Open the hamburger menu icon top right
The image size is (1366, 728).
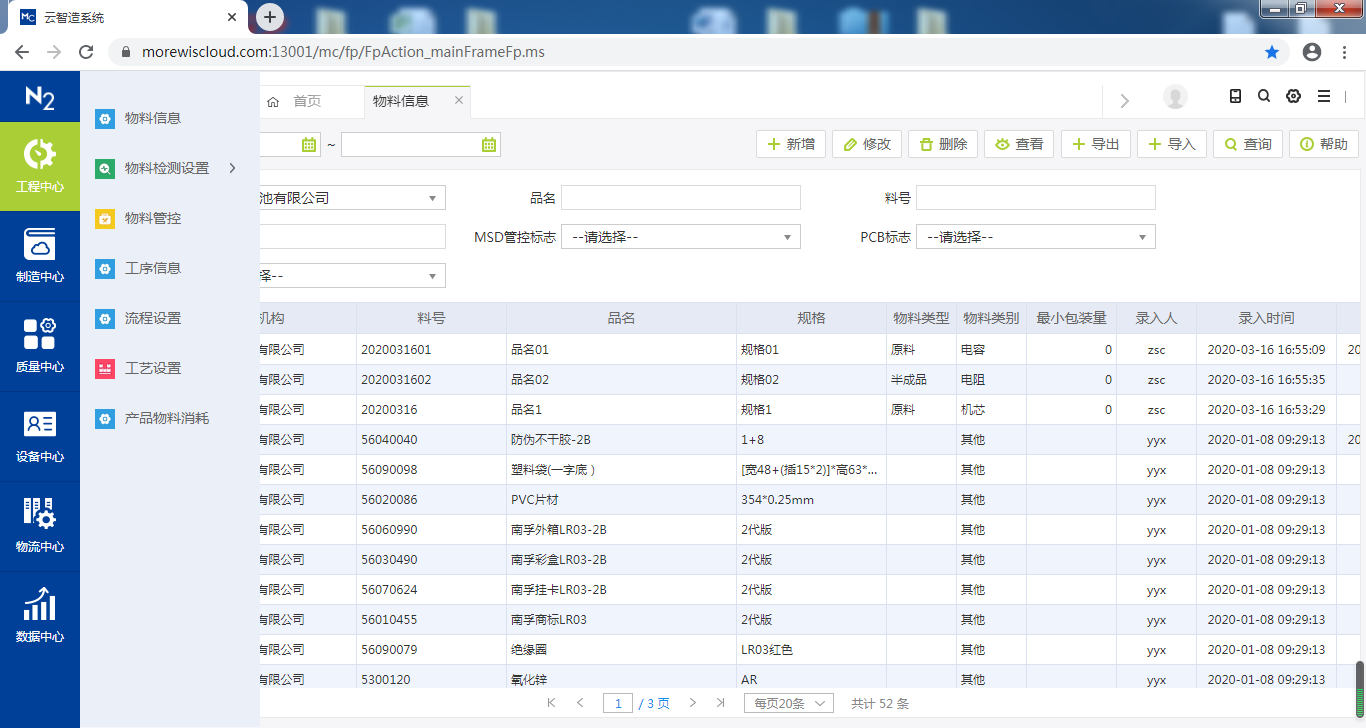(x=1324, y=96)
